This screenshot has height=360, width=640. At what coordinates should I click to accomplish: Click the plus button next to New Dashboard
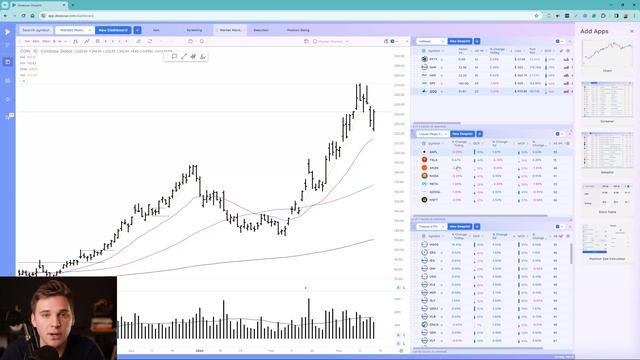[138, 30]
